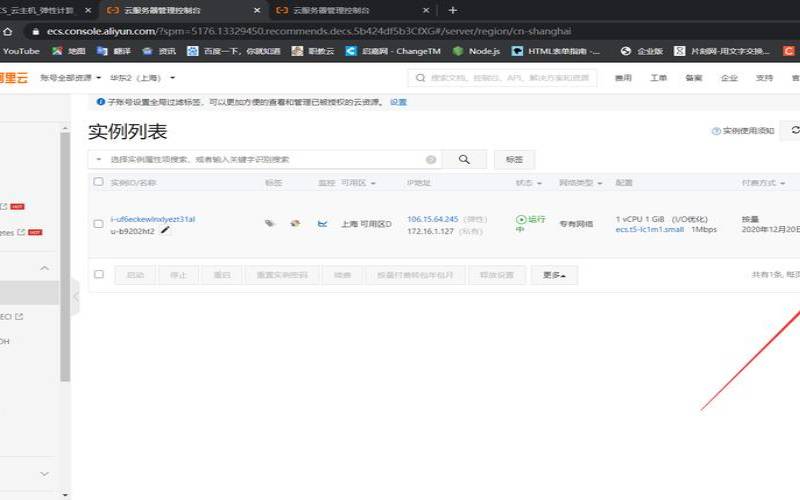The width and height of the screenshot is (800, 500).
Task: Open the monitoring chart icon for the instance
Action: [x=322, y=223]
